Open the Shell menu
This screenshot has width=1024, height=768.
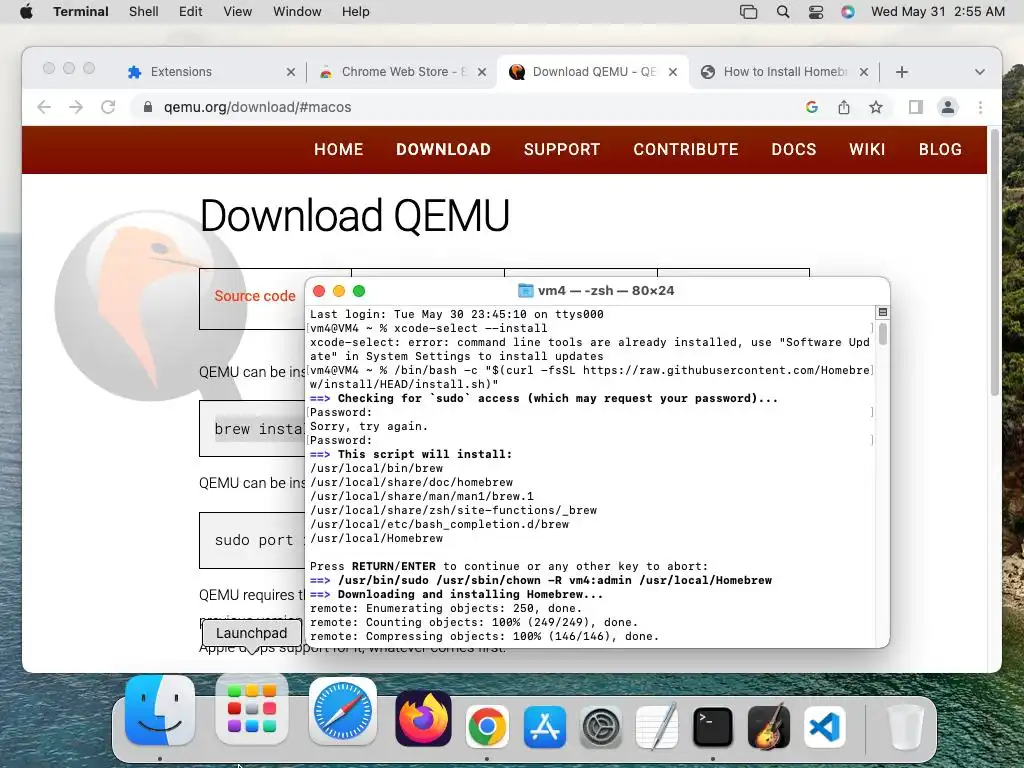(144, 12)
